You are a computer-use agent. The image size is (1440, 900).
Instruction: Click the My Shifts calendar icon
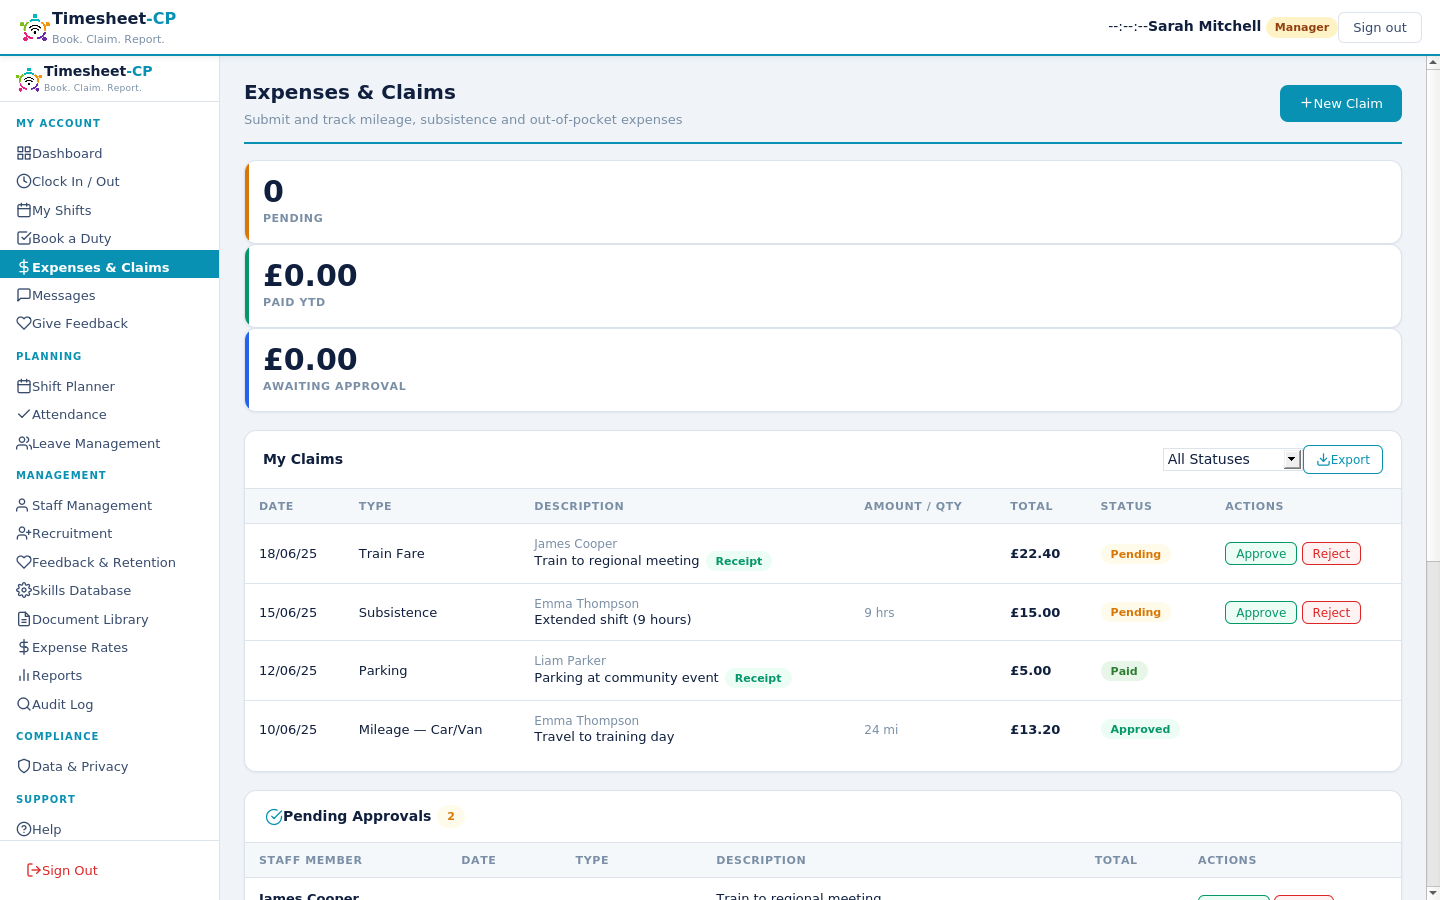coord(24,210)
